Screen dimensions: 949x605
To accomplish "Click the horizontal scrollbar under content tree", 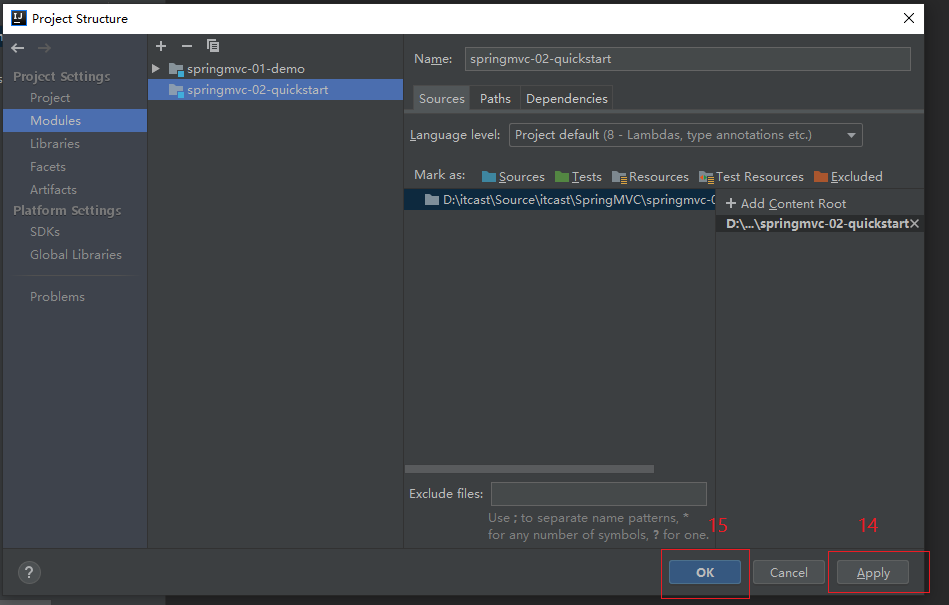I will [529, 469].
